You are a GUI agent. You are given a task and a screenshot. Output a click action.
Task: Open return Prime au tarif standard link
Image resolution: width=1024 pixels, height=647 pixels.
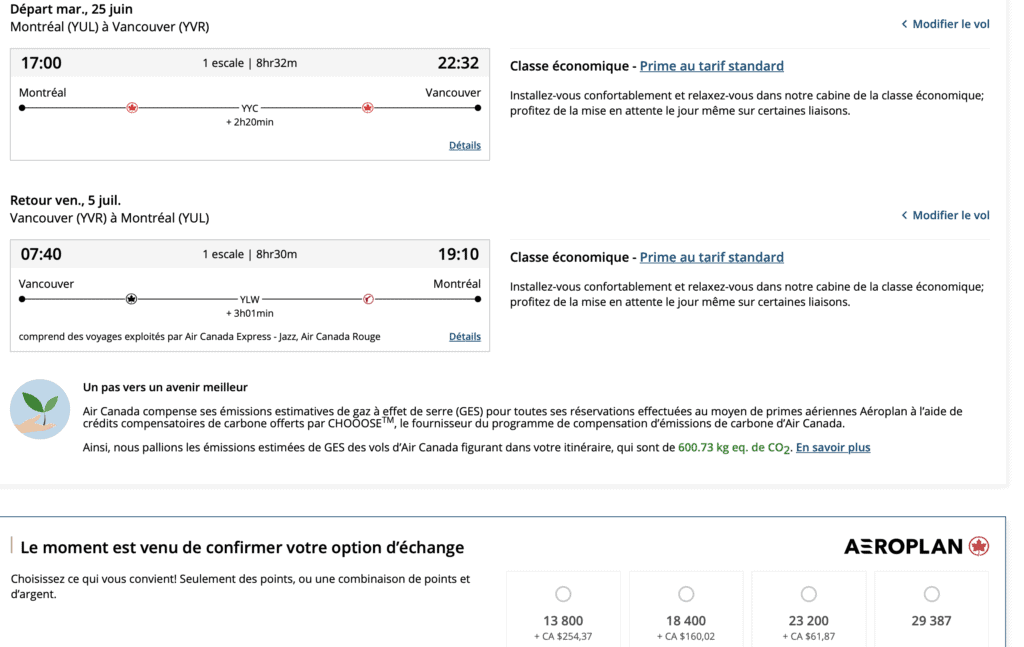711,257
